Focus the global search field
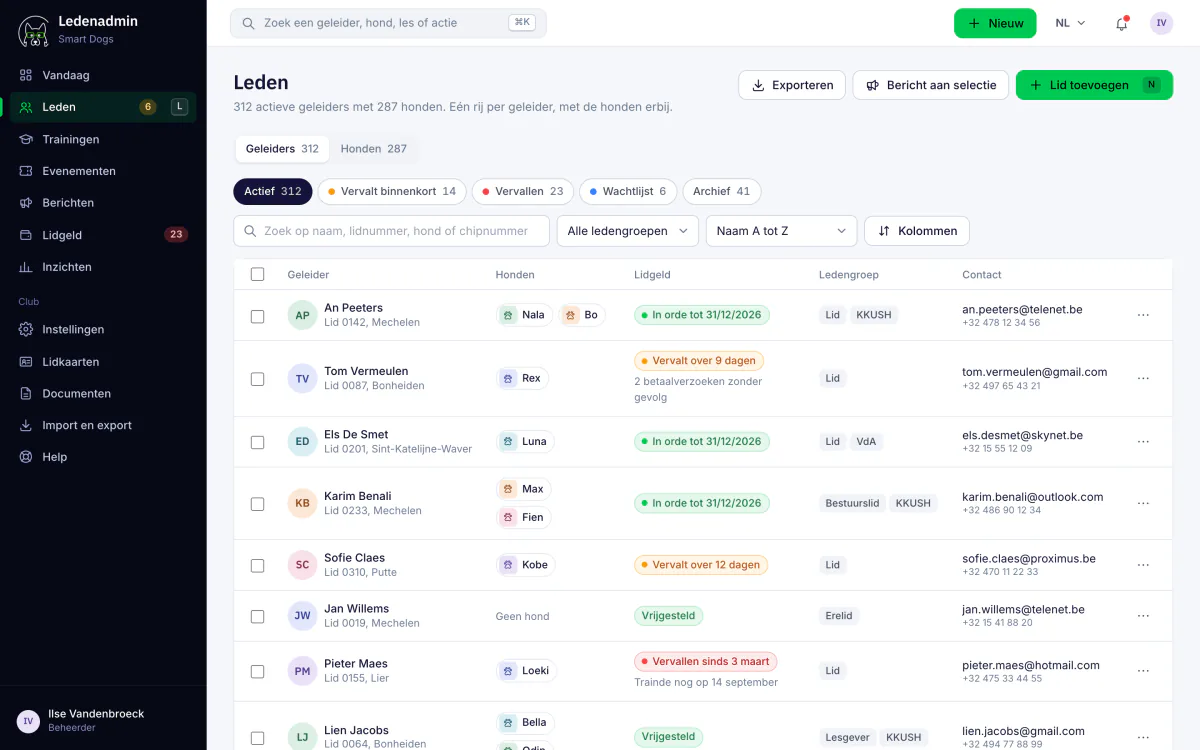Image resolution: width=1200 pixels, height=750 pixels. 388,23
